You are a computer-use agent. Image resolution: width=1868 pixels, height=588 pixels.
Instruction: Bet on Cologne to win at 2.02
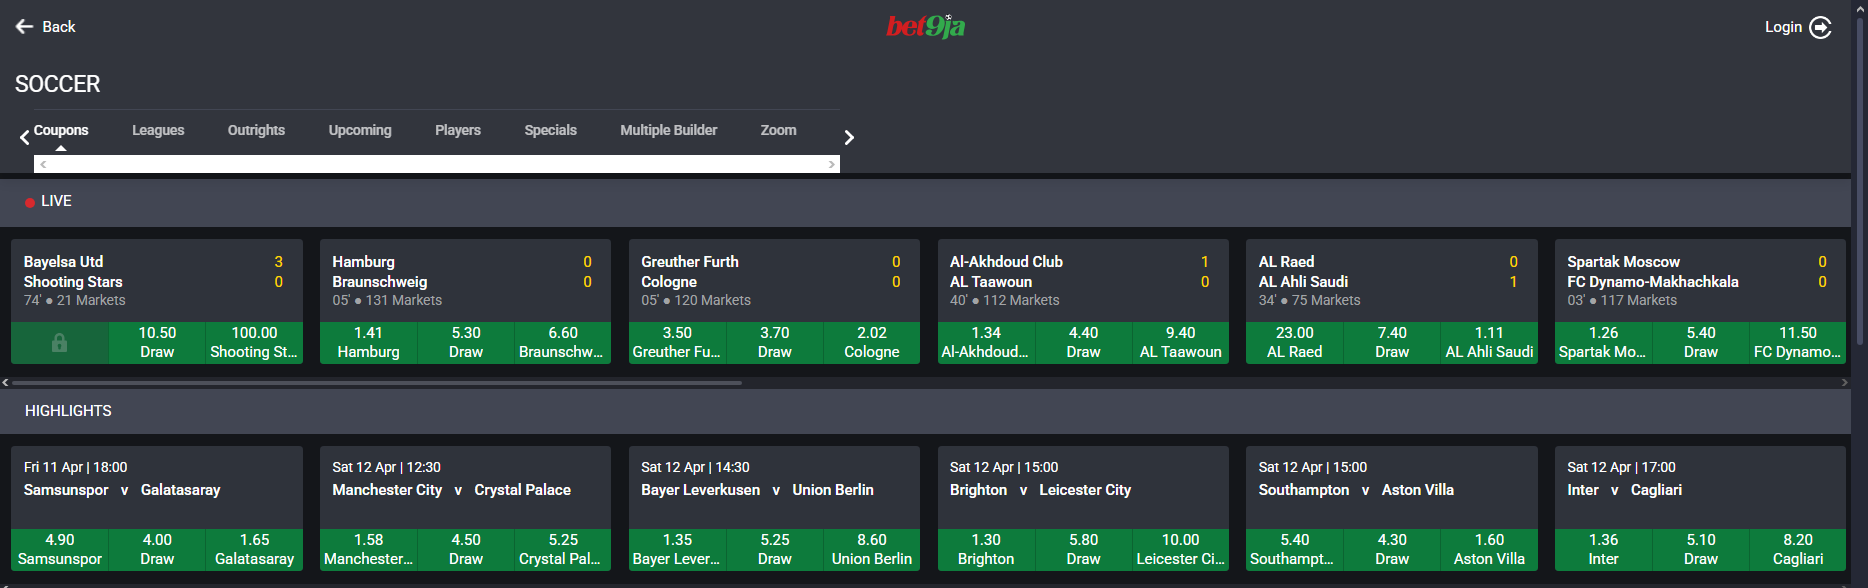pos(872,343)
